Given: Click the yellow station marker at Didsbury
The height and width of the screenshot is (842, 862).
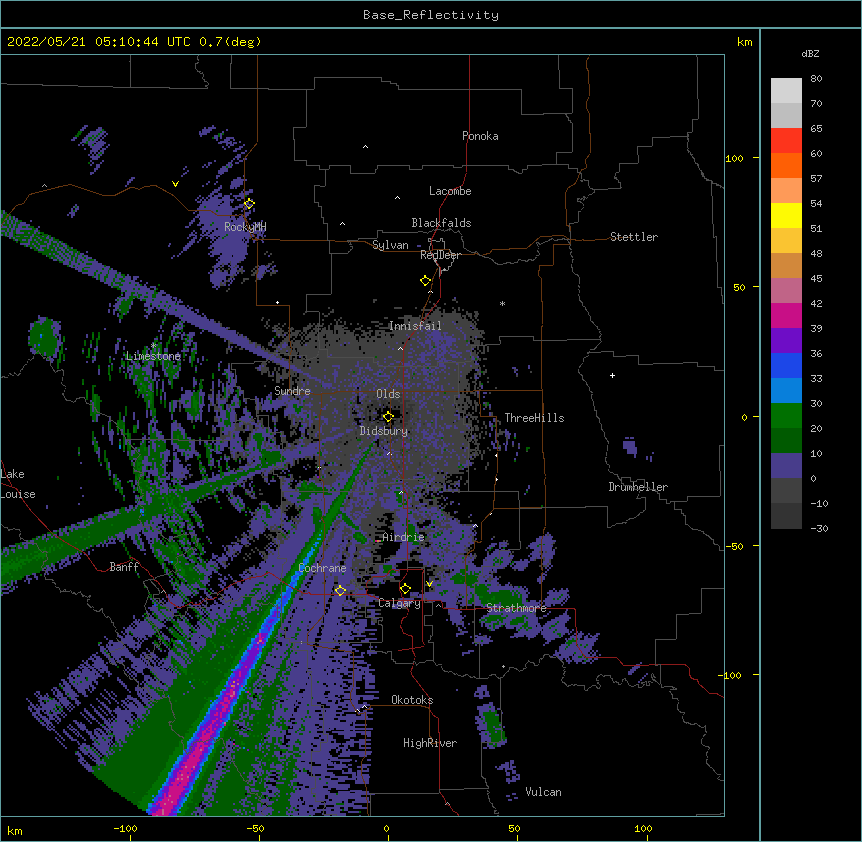Looking at the screenshot, I should point(388,417).
